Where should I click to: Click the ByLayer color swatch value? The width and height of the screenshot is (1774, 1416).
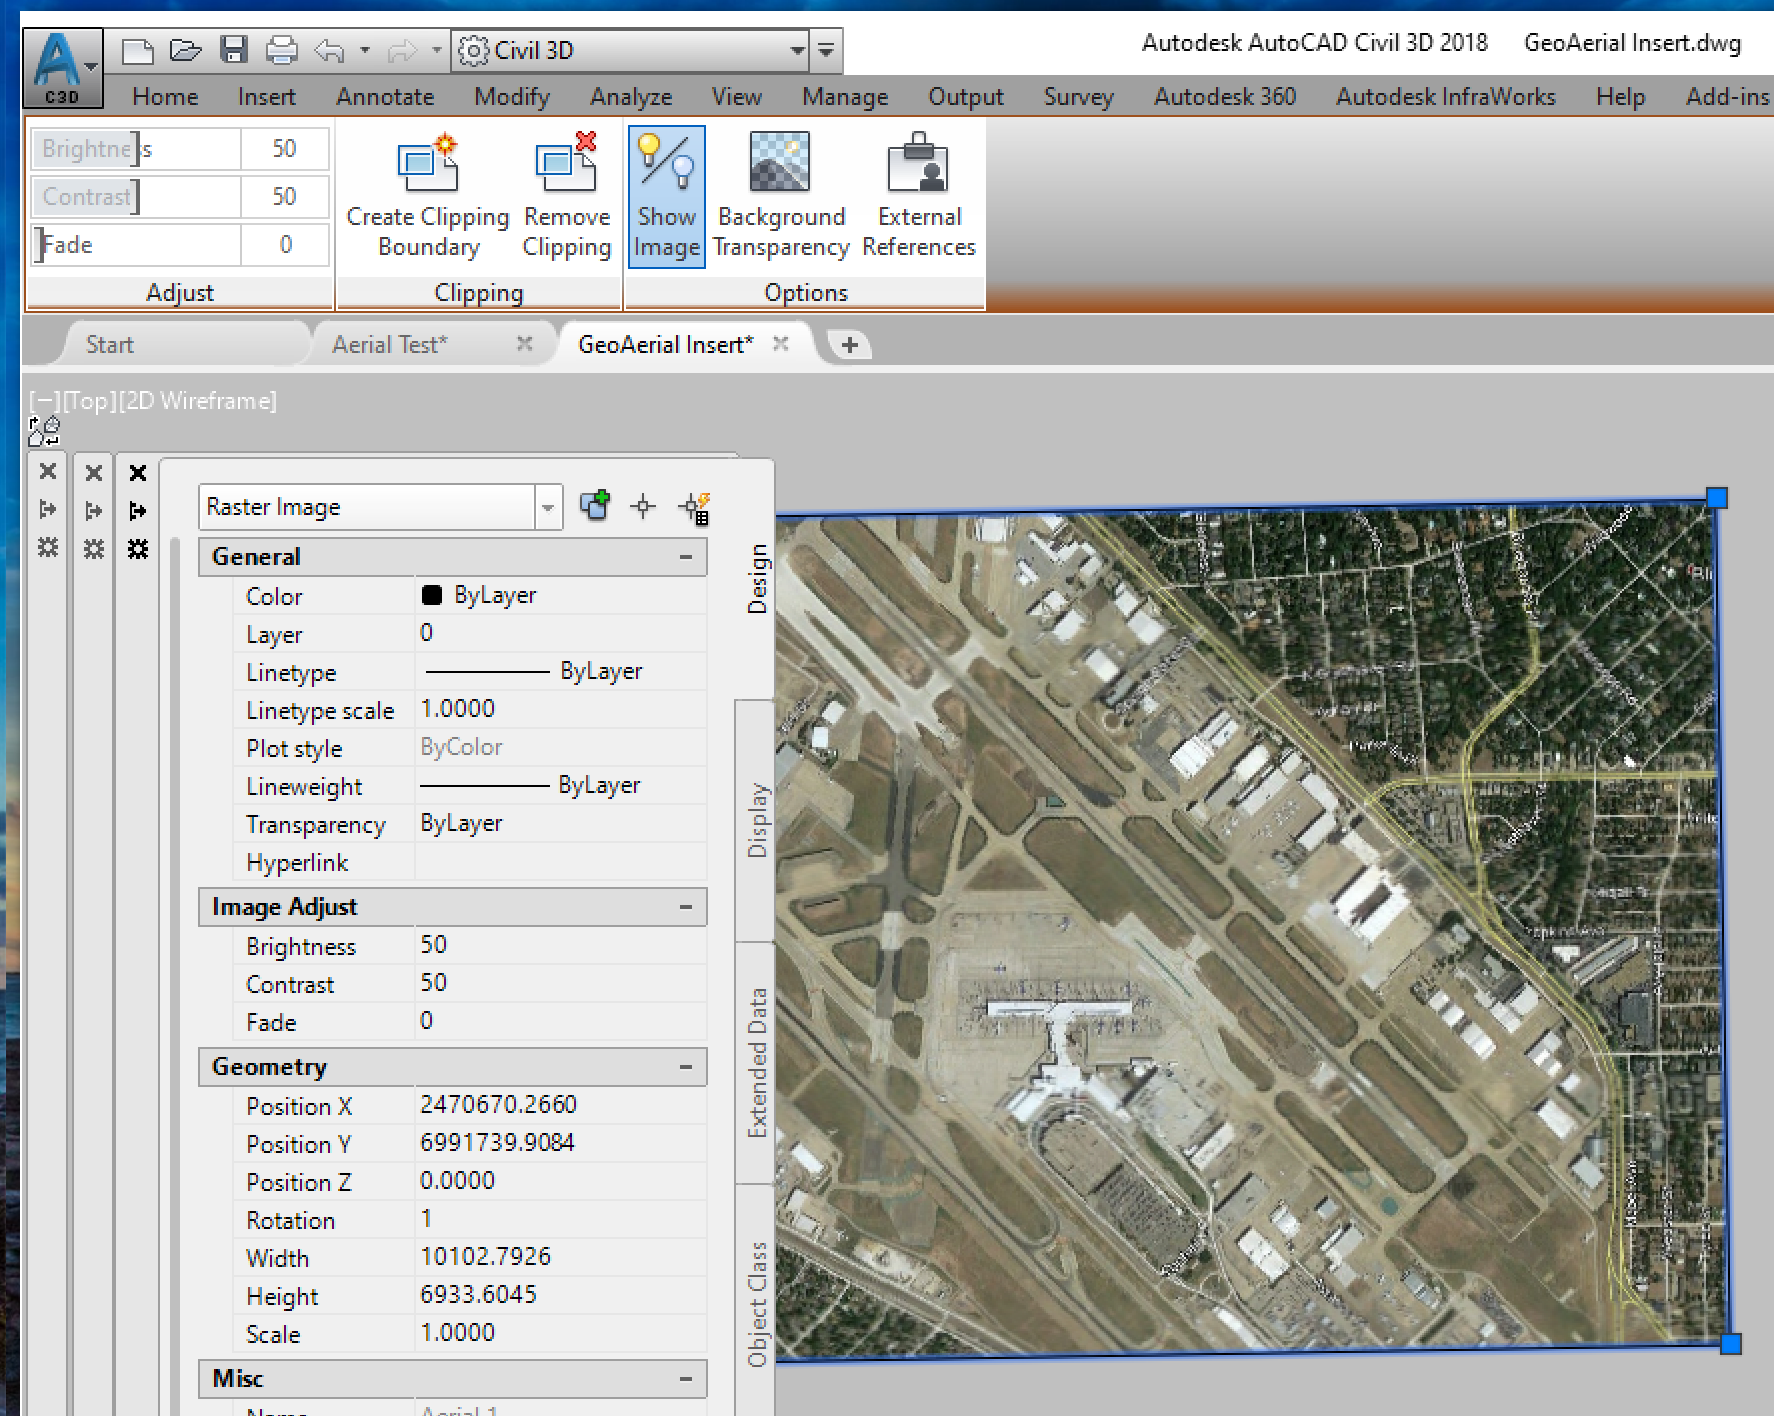click(x=432, y=596)
